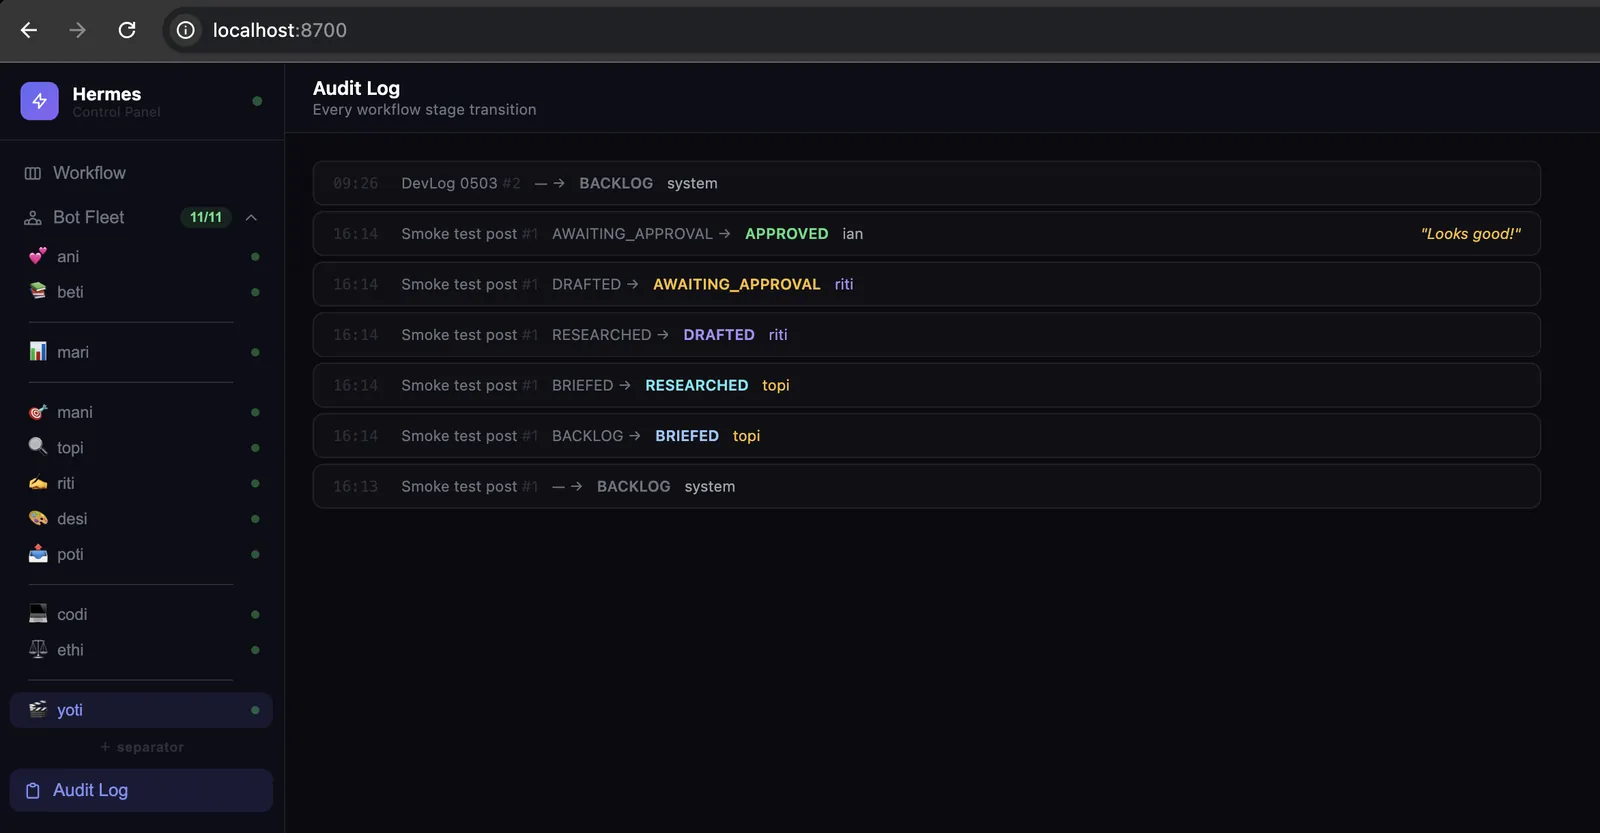Click the APPROVED status label
The height and width of the screenshot is (833, 1600).
(787, 234)
